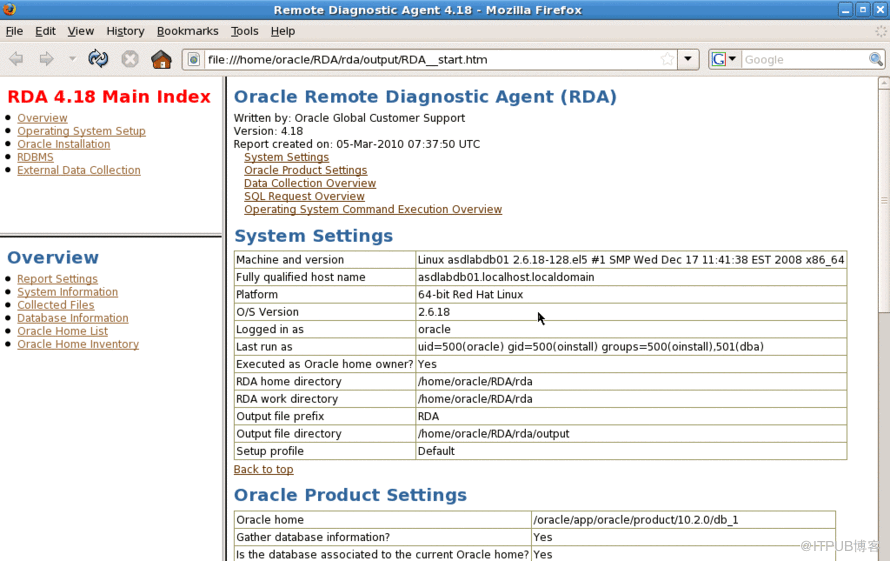Open the RDBMS link
The image size is (890, 561).
[35, 157]
